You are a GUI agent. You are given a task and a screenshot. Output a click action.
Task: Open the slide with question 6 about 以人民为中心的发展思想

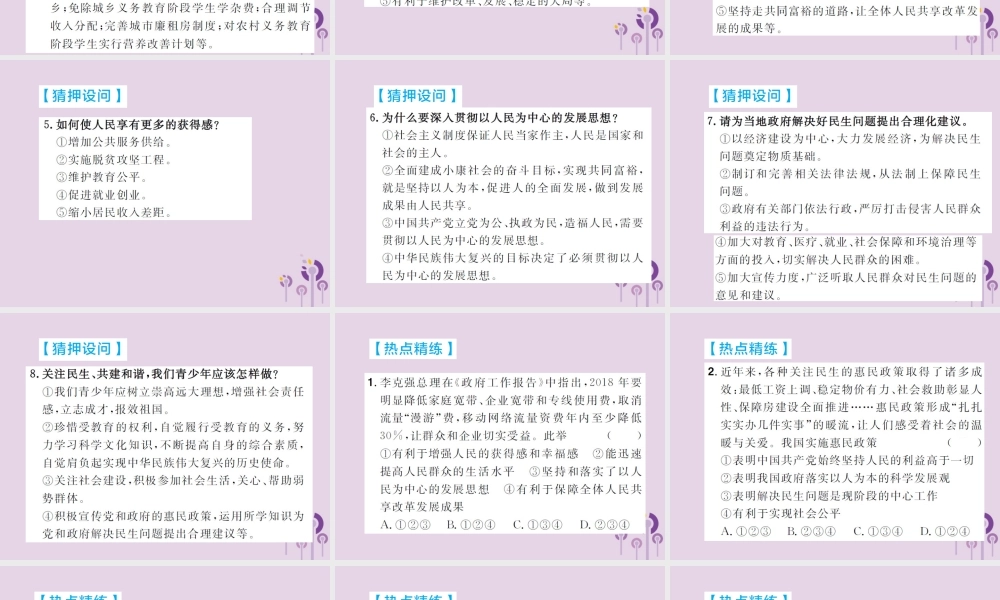(x=500, y=183)
